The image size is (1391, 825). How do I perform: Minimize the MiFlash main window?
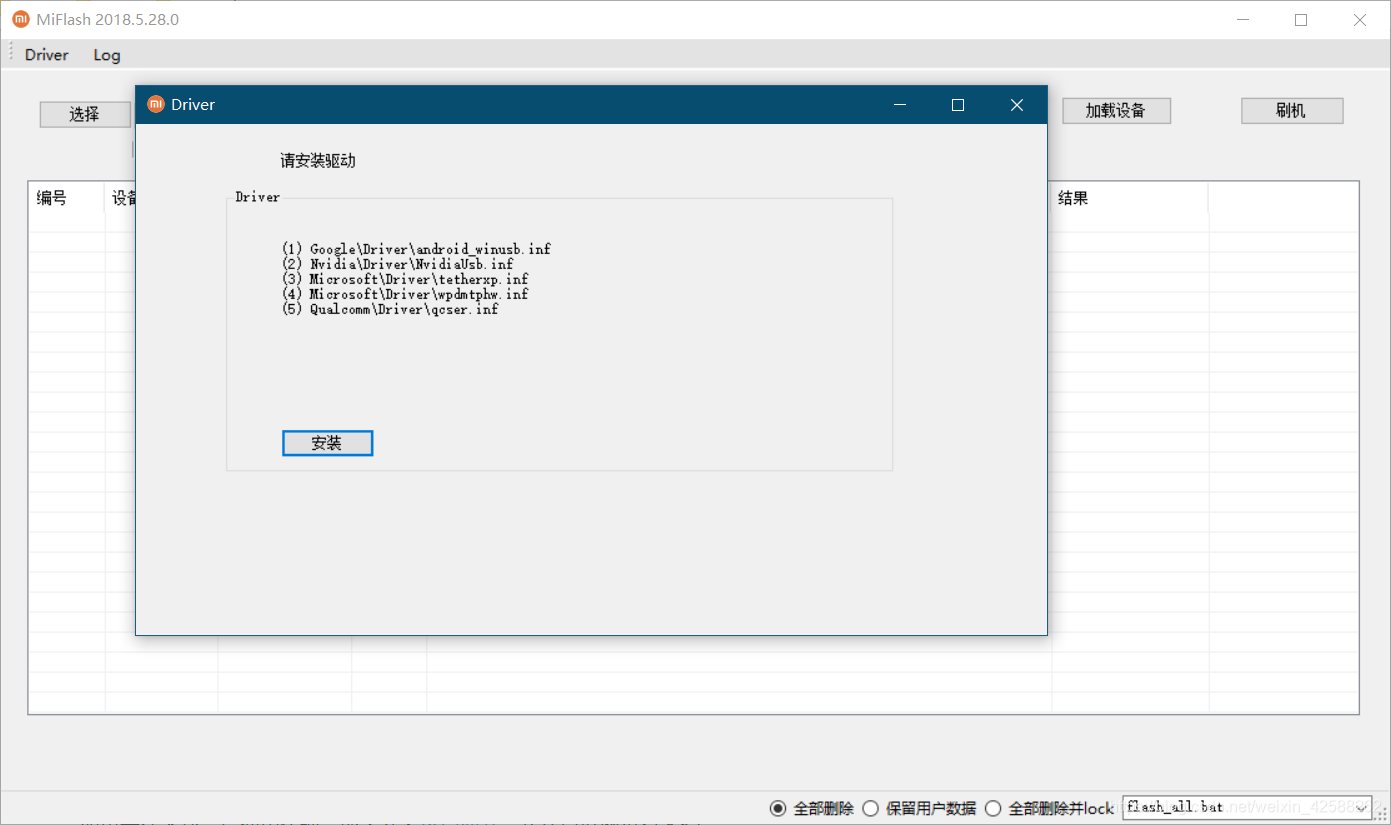1243,19
